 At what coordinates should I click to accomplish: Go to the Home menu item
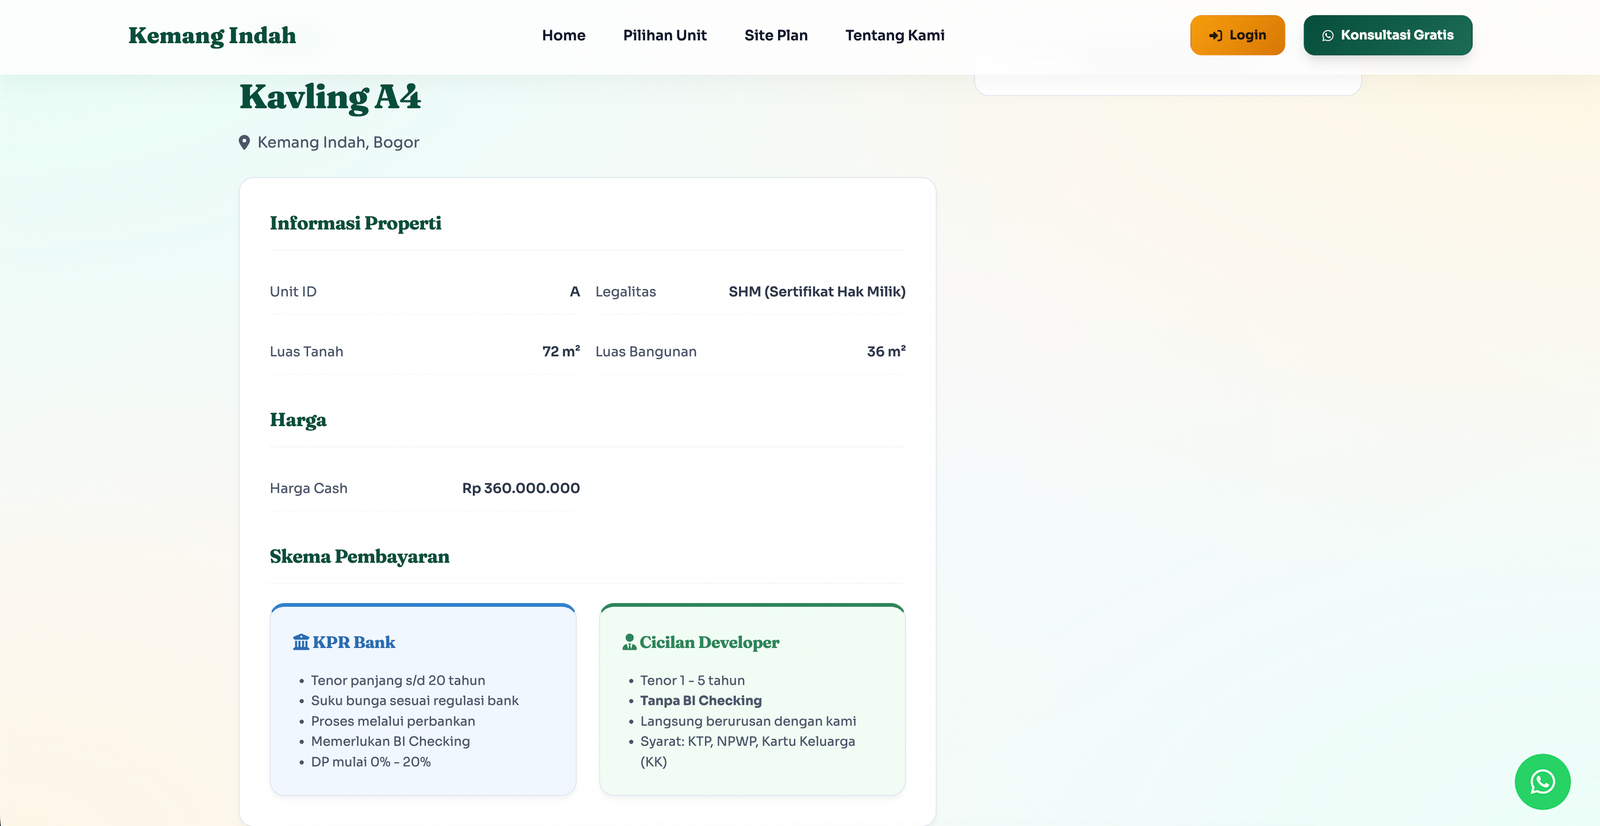[564, 35]
